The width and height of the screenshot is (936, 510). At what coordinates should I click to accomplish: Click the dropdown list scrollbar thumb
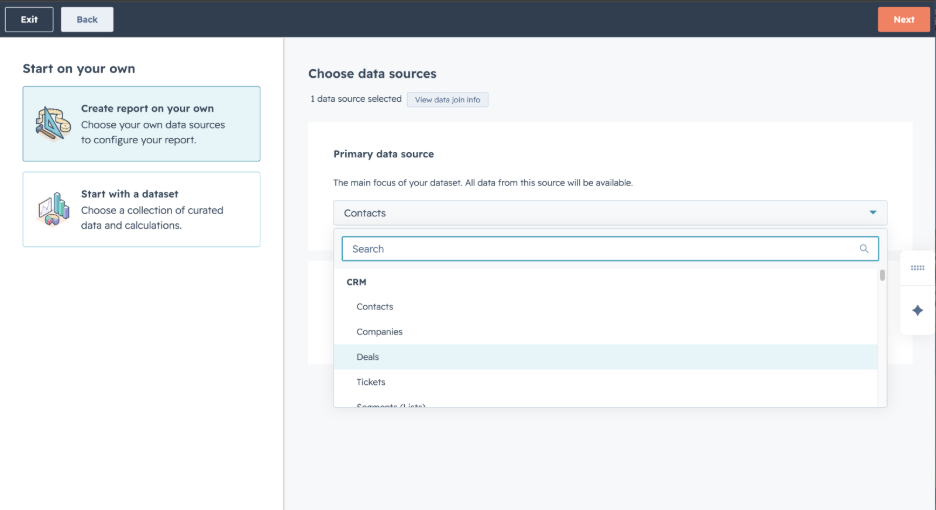[882, 275]
